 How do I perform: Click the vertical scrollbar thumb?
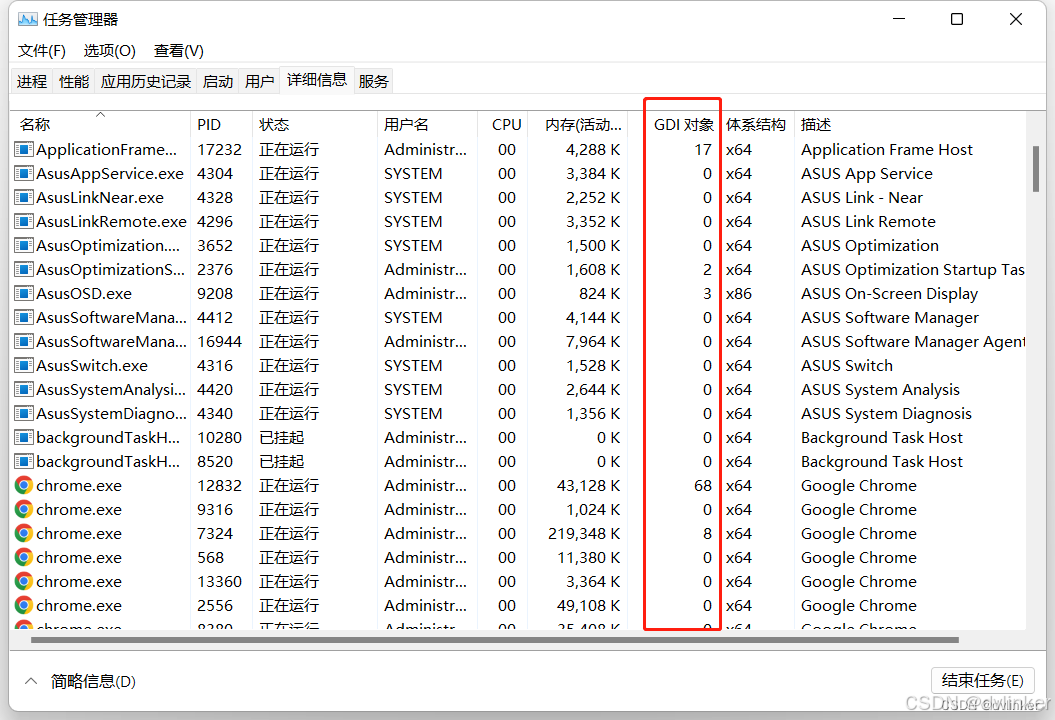point(1036,169)
